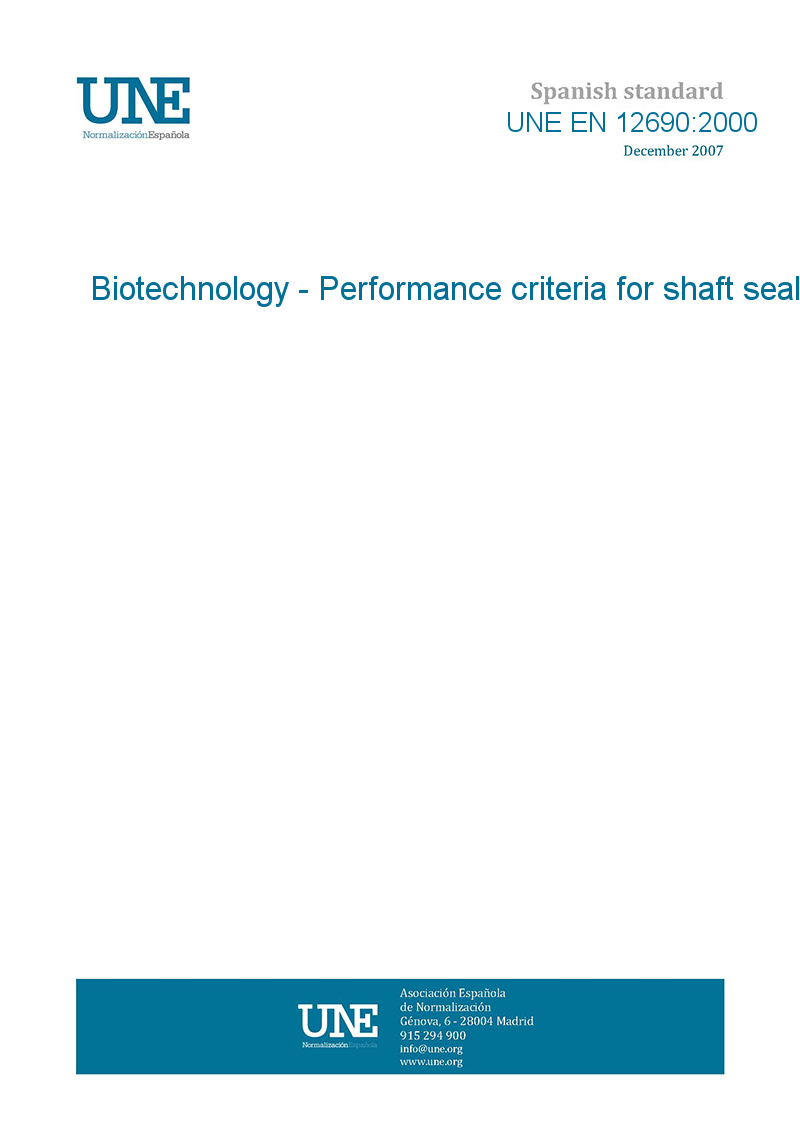800x1131 pixels.
Task: Click the word "standard" in gray heading
Action: click(x=672, y=92)
